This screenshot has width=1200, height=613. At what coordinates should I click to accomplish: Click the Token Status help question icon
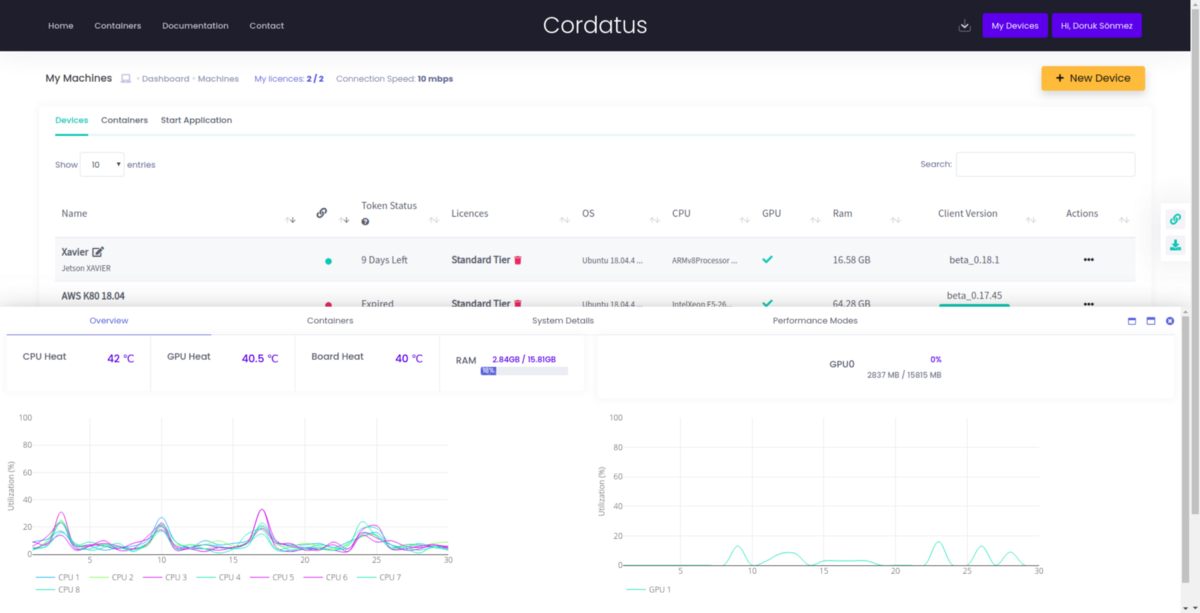tap(365, 221)
